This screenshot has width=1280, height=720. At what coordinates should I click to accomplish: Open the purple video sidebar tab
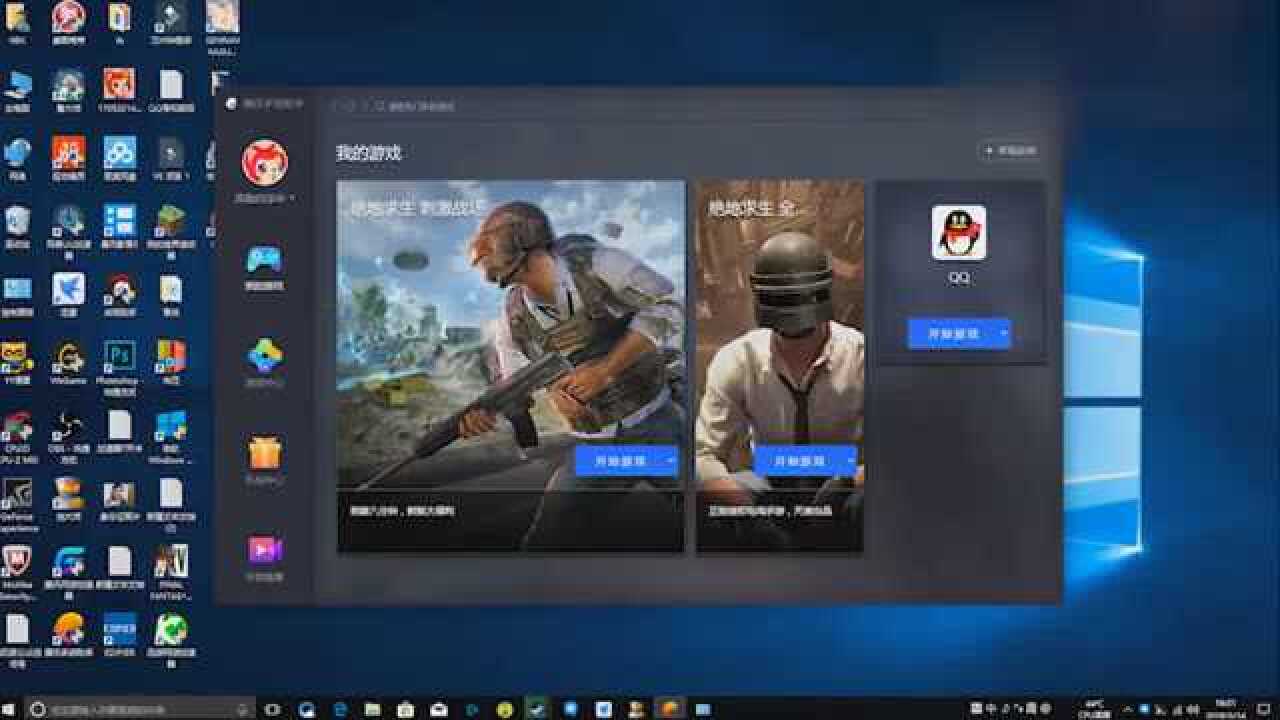click(x=264, y=556)
